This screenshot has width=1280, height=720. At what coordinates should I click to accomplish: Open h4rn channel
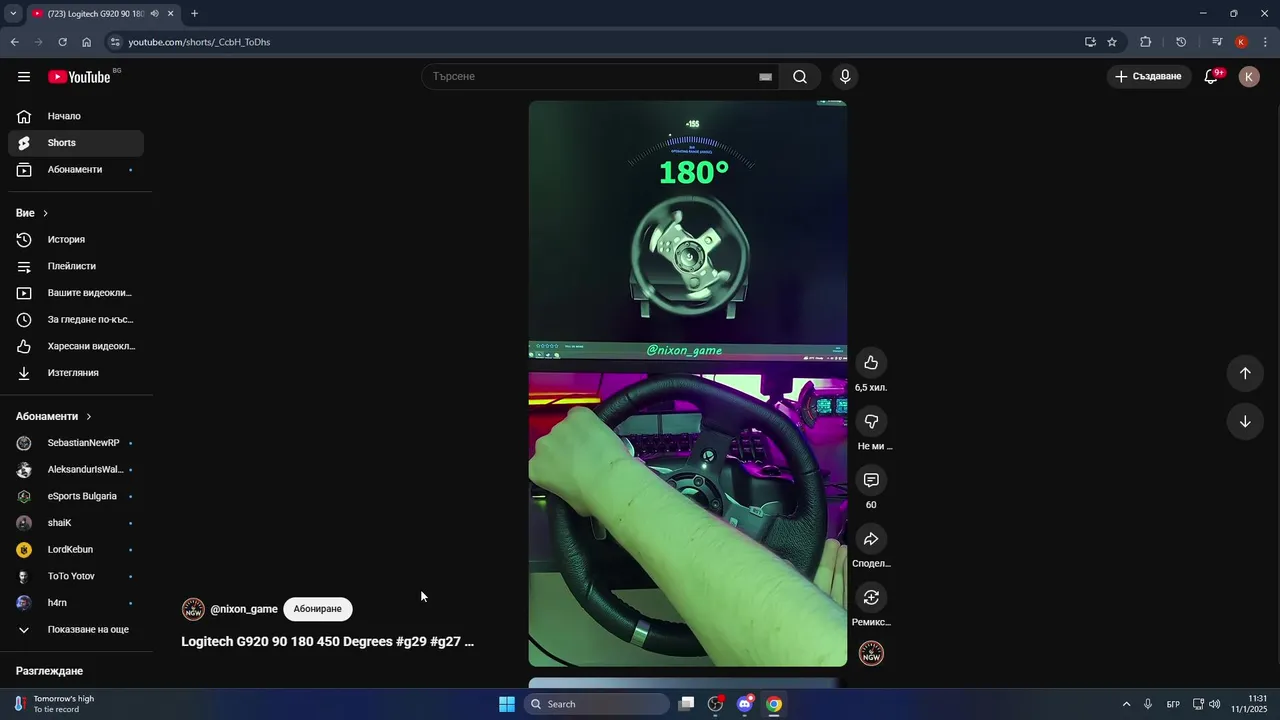(76, 603)
